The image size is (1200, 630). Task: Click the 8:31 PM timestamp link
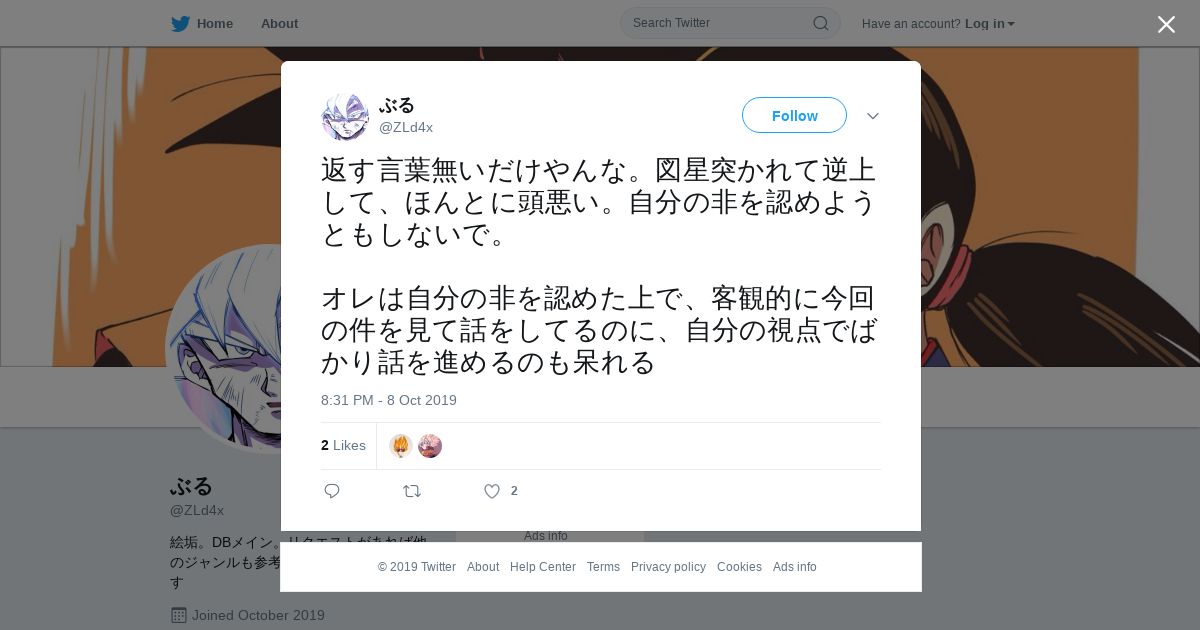389,400
